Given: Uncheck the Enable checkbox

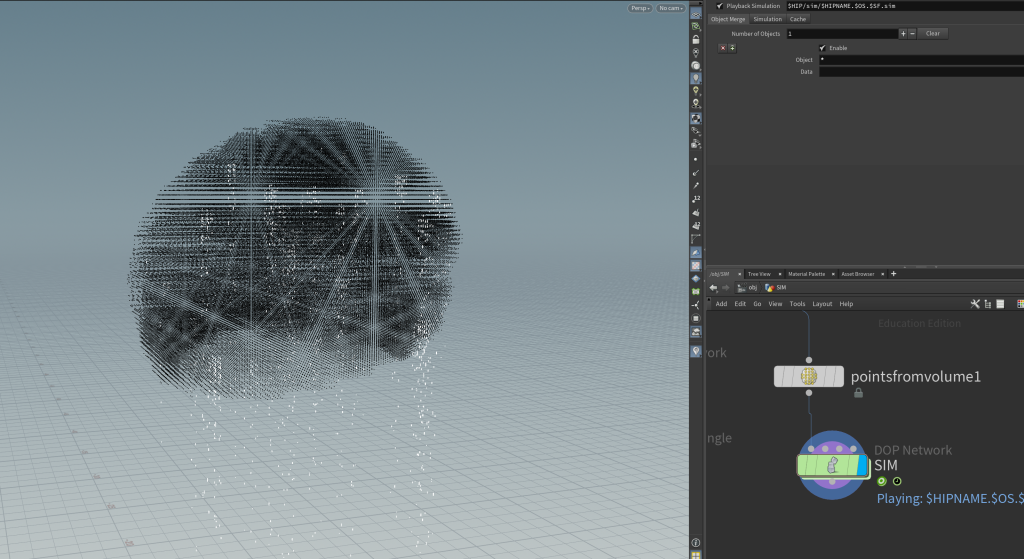Looking at the screenshot, I should pos(822,47).
